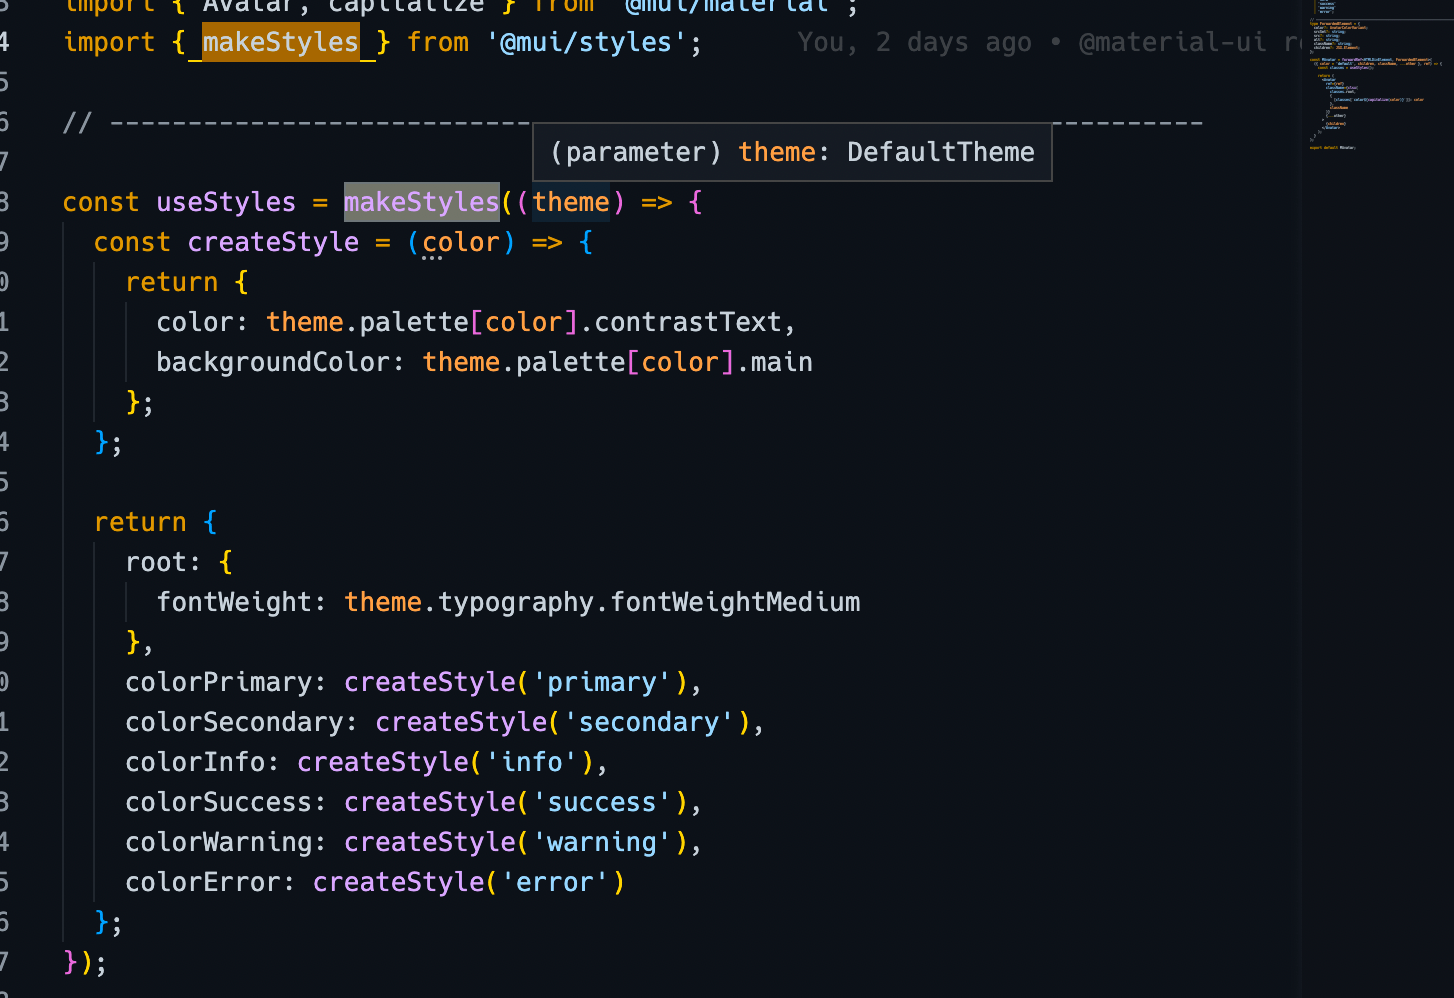Click the makeStyles call after useStyles
This screenshot has height=998, width=1454.
click(x=421, y=202)
